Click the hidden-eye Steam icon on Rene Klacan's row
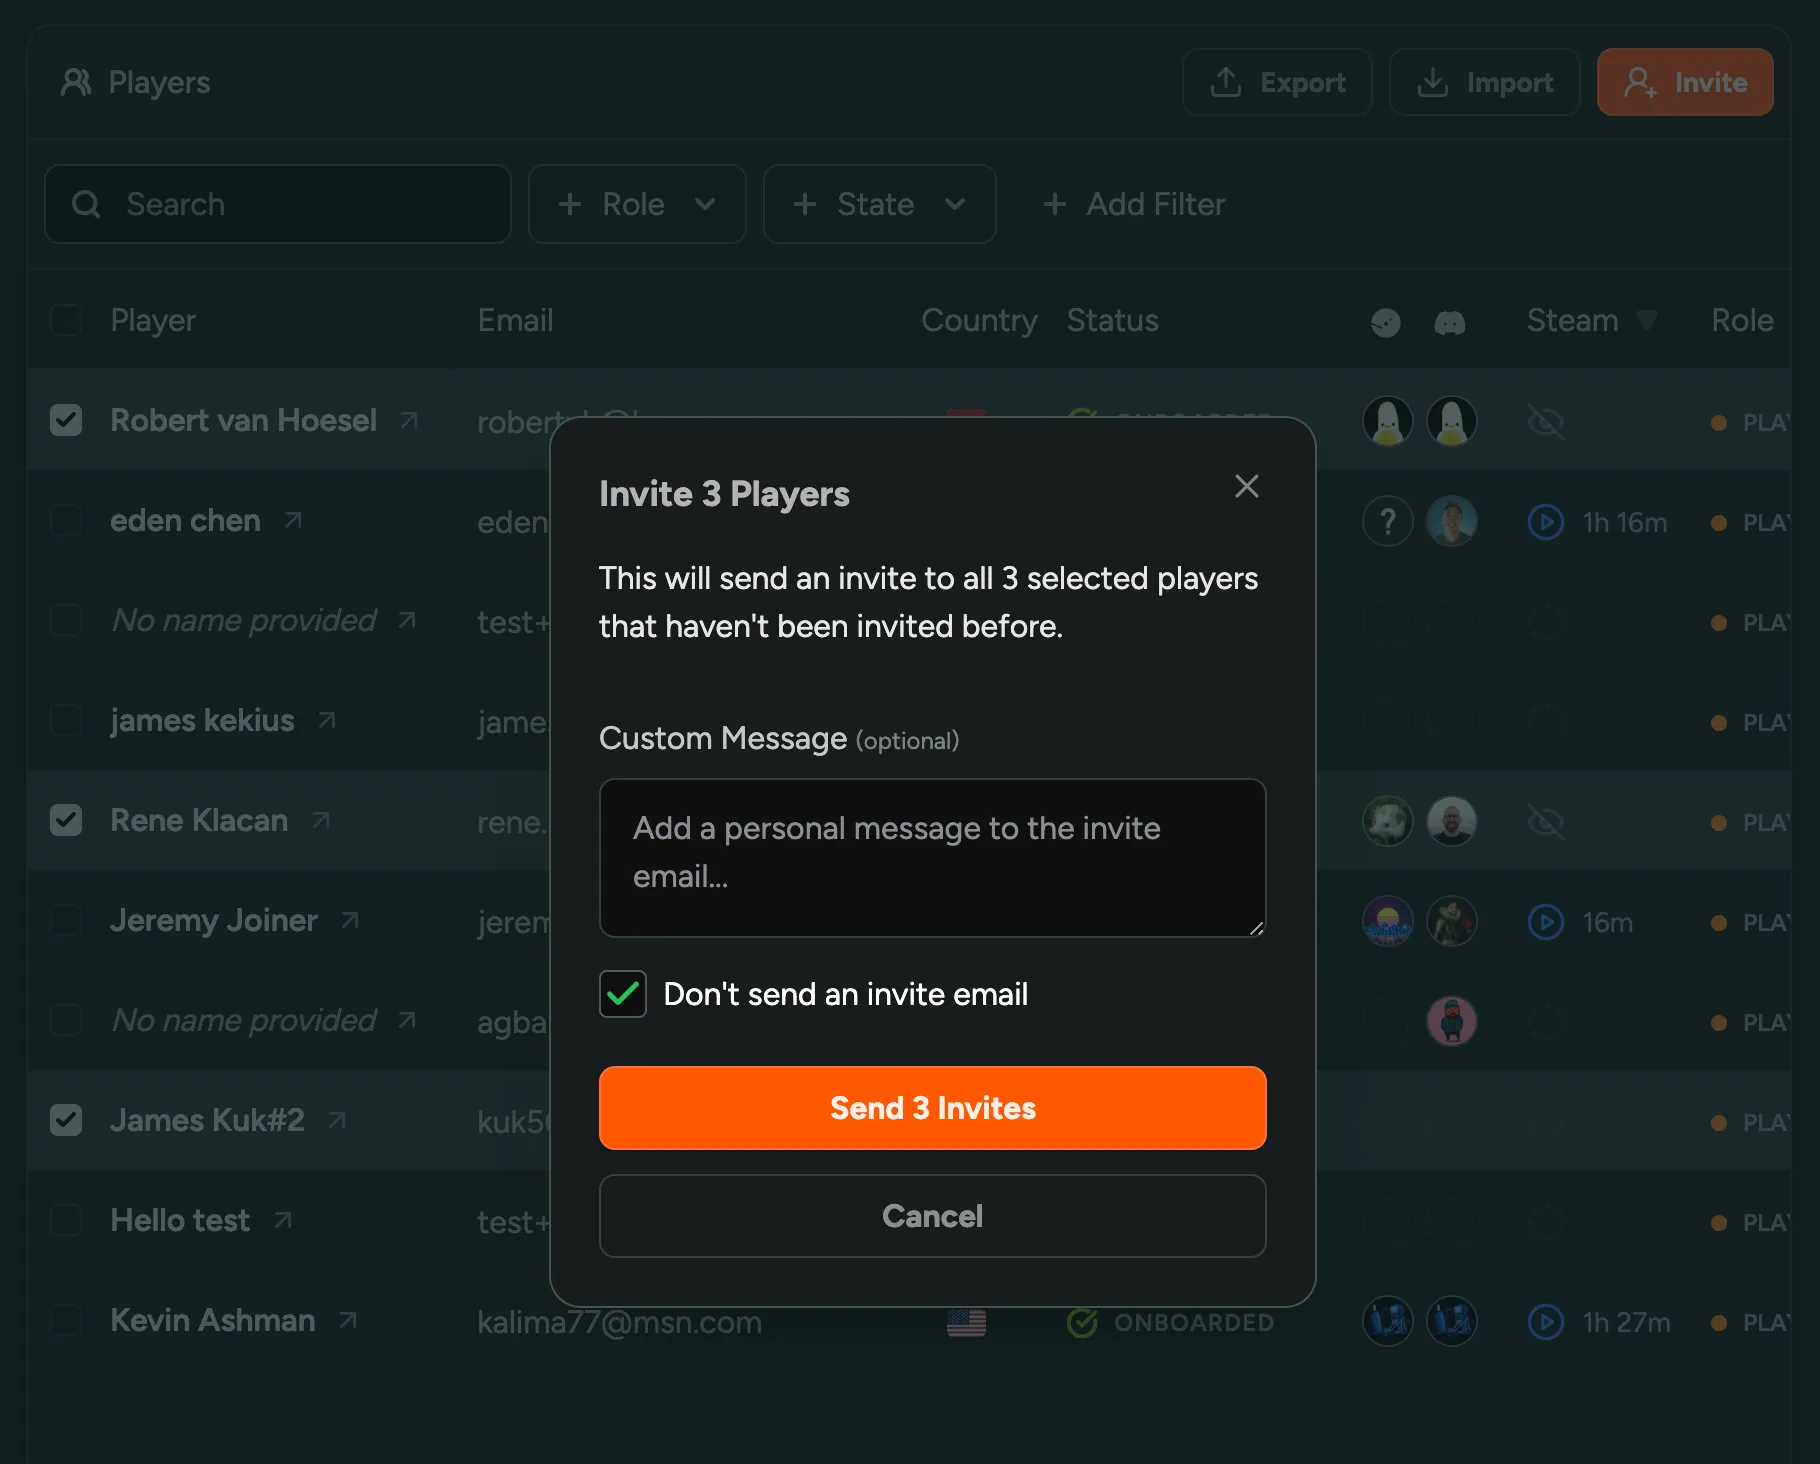This screenshot has height=1464, width=1820. point(1546,821)
